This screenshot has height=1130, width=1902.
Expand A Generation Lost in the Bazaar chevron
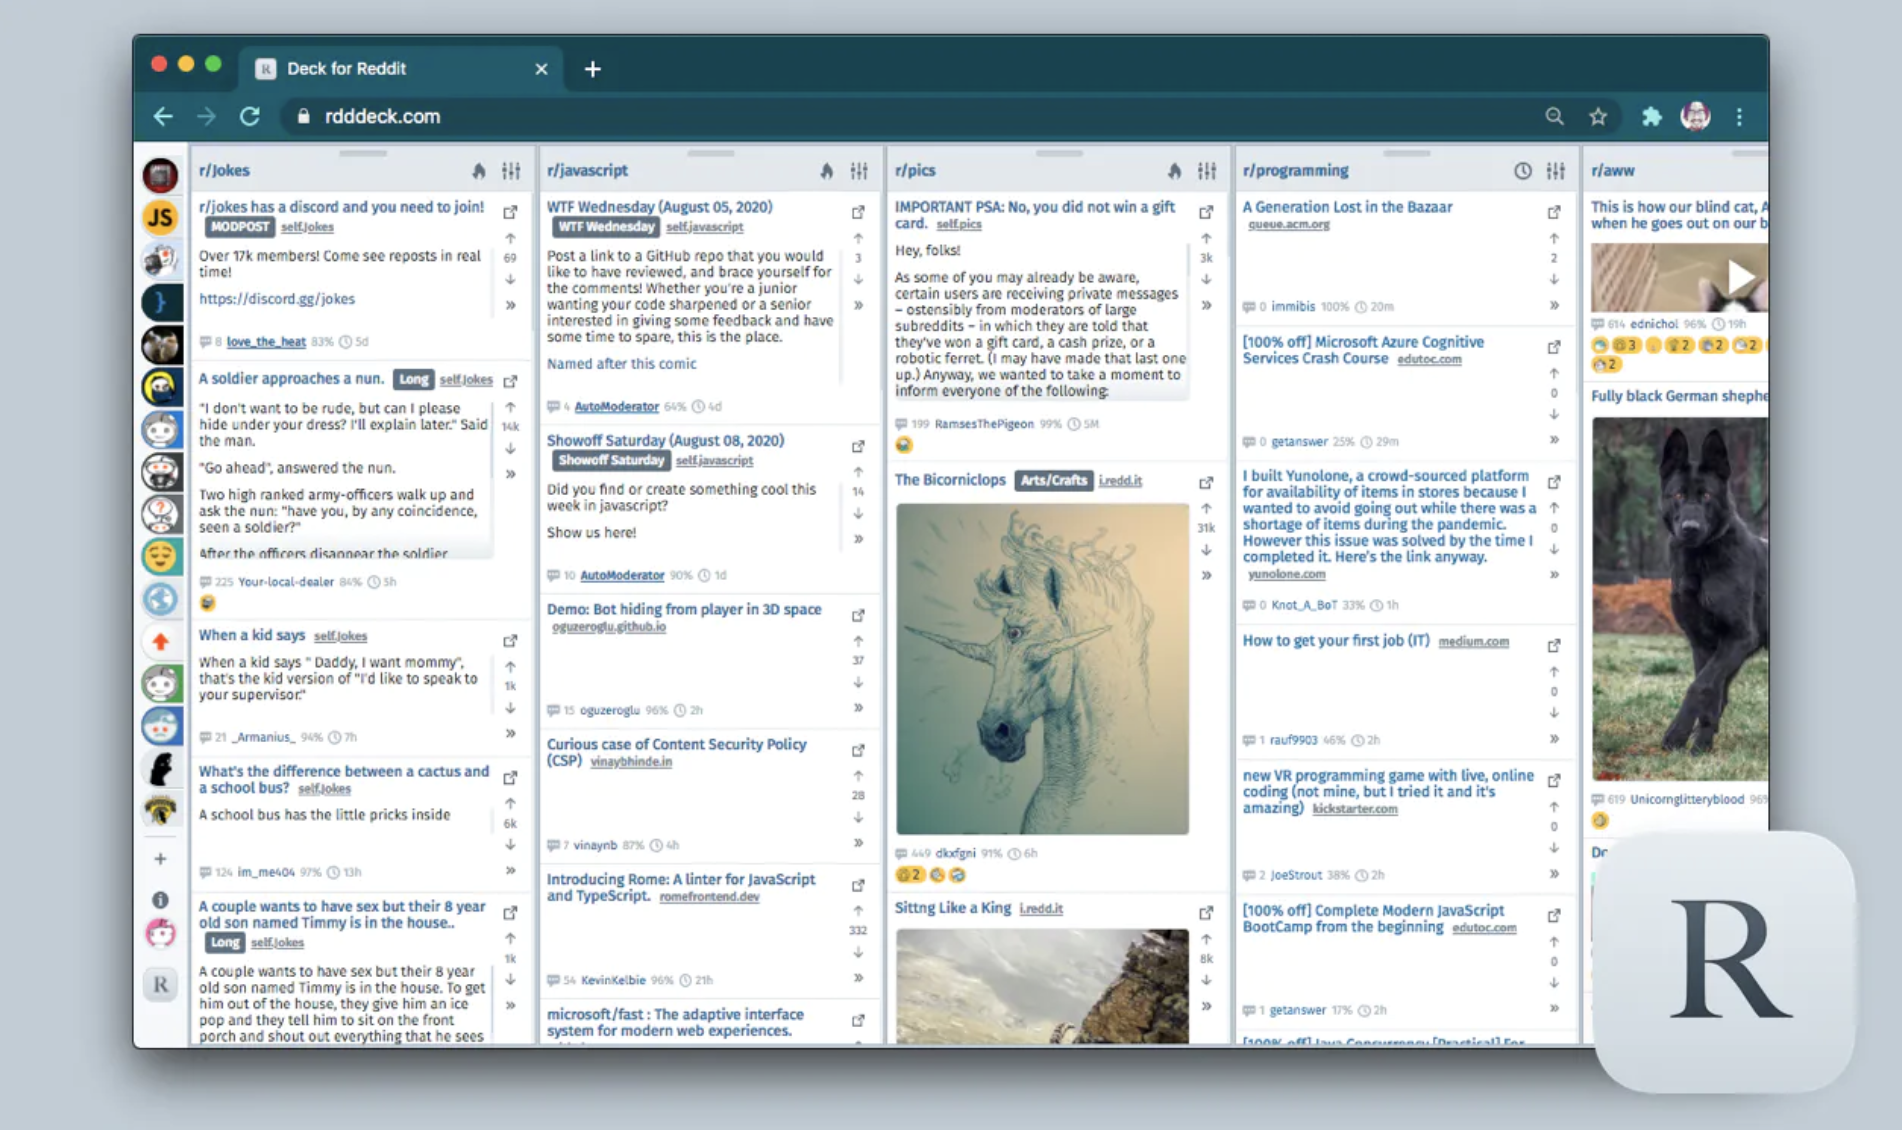pyautogui.click(x=1554, y=305)
